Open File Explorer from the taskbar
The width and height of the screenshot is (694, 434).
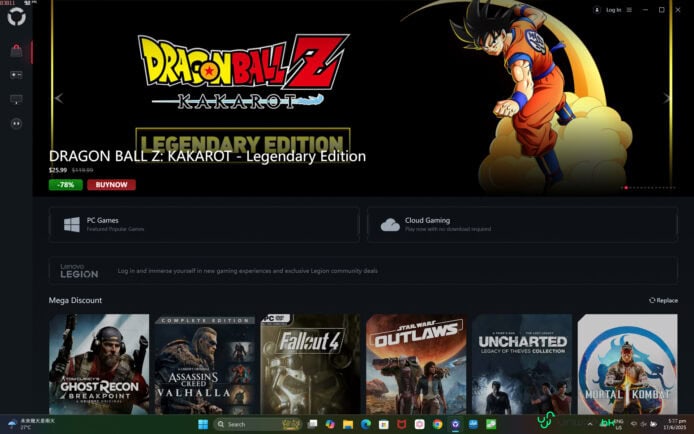pyautogui.click(x=348, y=425)
